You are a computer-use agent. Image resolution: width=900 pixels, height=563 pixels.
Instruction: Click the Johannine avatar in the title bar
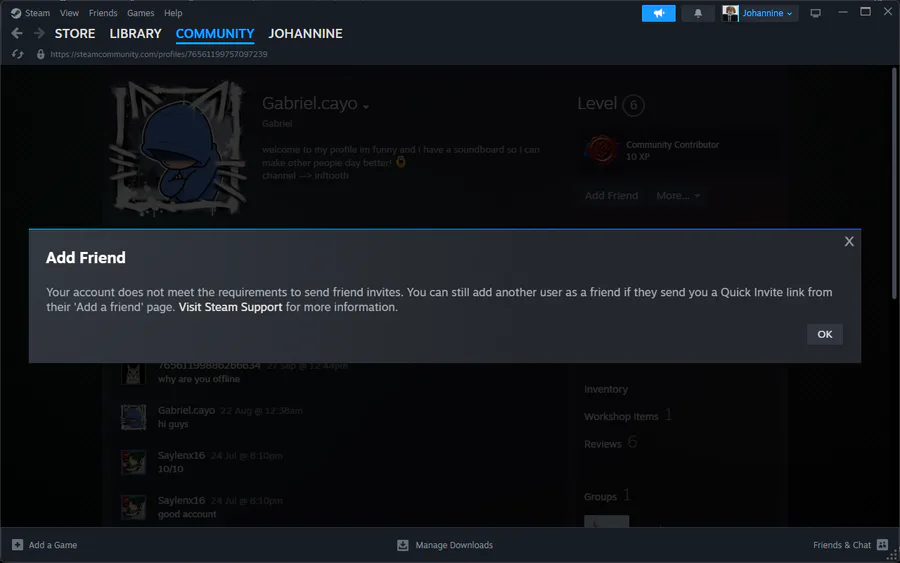coord(730,13)
